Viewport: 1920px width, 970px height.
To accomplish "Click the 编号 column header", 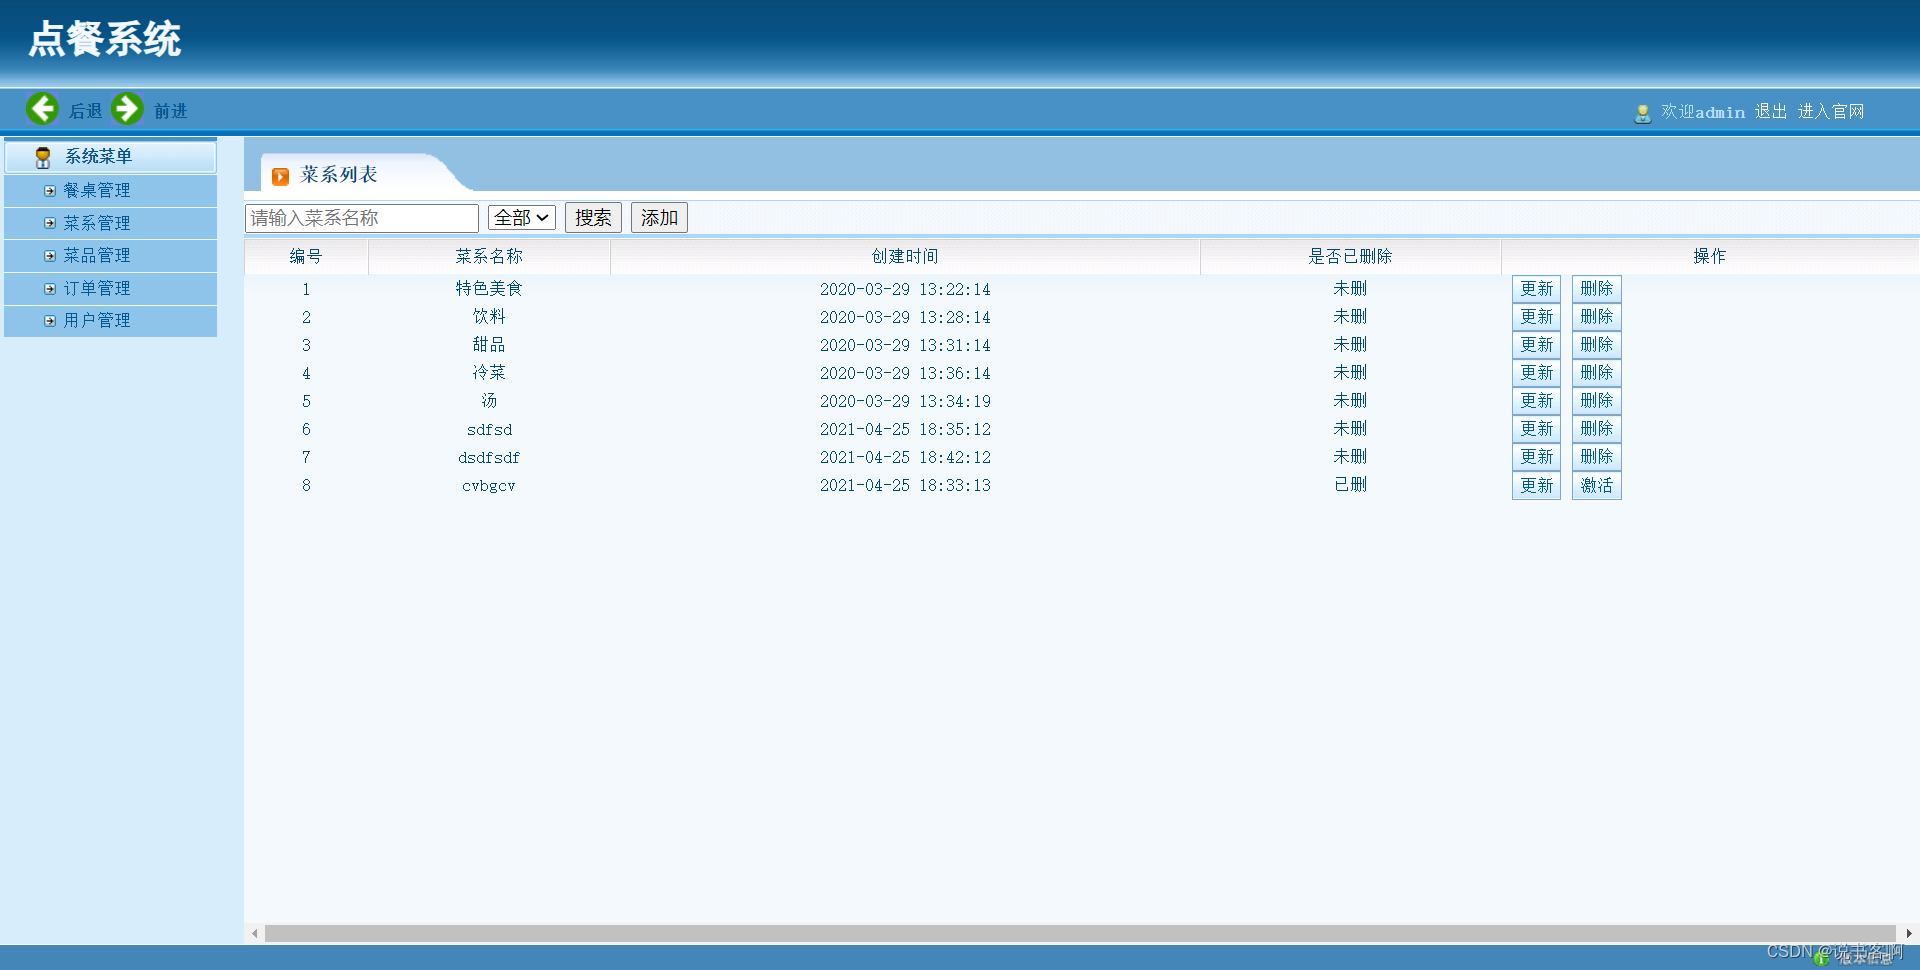I will click(306, 257).
